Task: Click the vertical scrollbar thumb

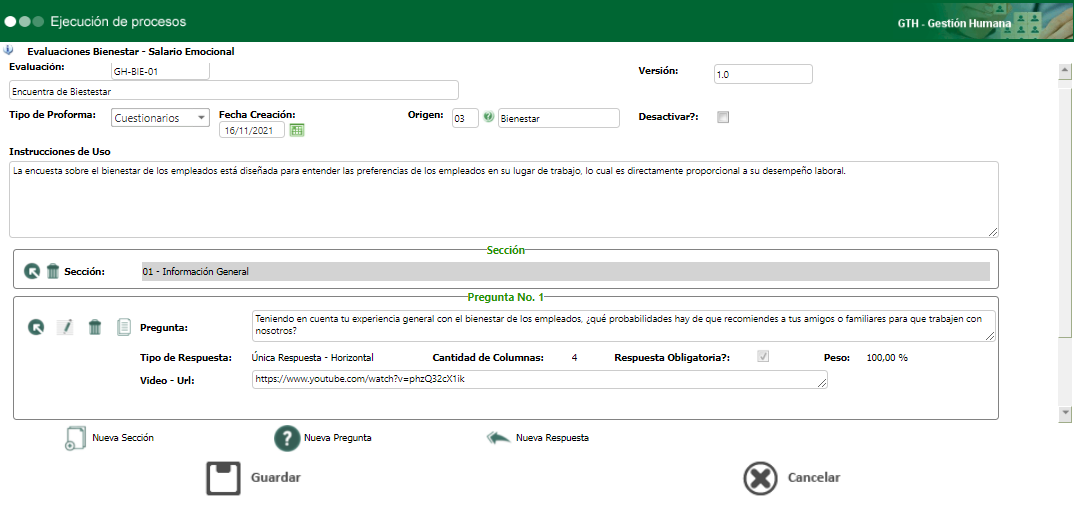Action: (x=1064, y=212)
